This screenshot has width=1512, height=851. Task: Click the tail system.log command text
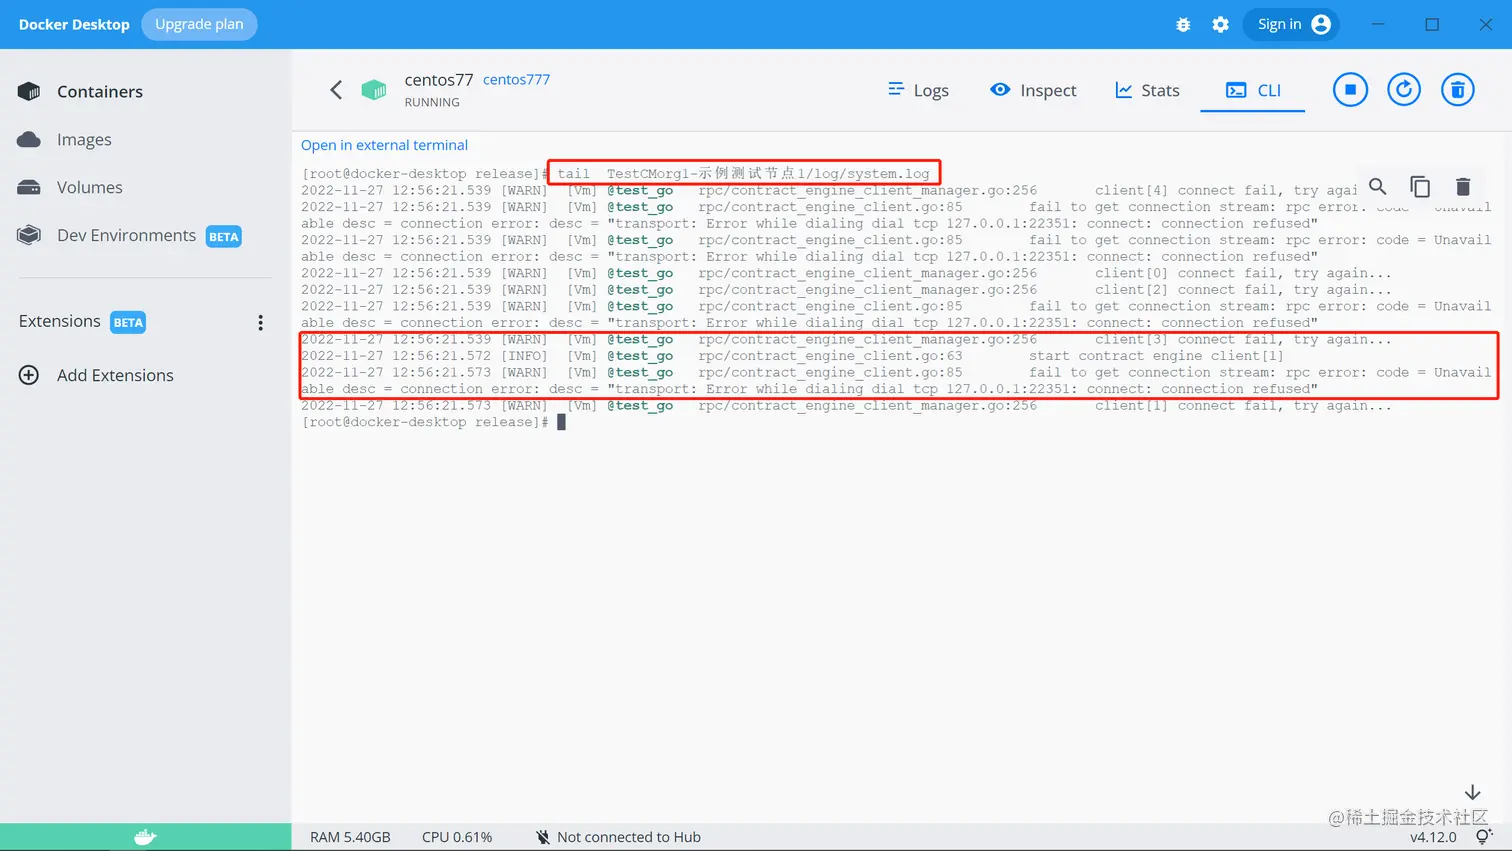tap(743, 173)
